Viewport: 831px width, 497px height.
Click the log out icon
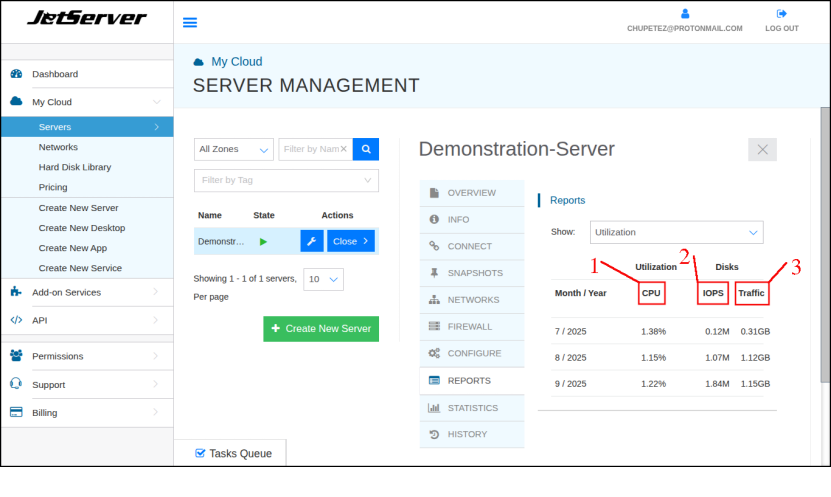coord(781,14)
